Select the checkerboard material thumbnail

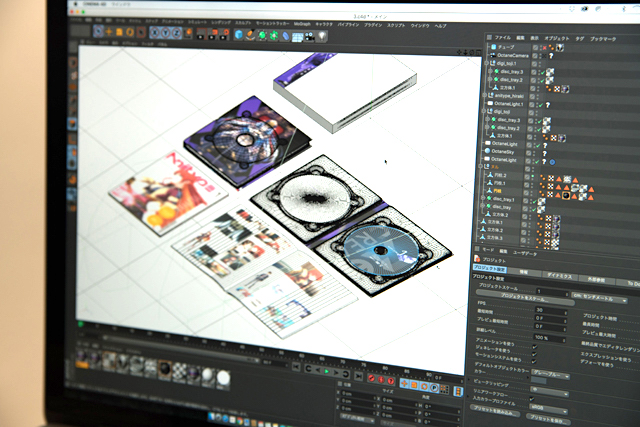click(179, 371)
